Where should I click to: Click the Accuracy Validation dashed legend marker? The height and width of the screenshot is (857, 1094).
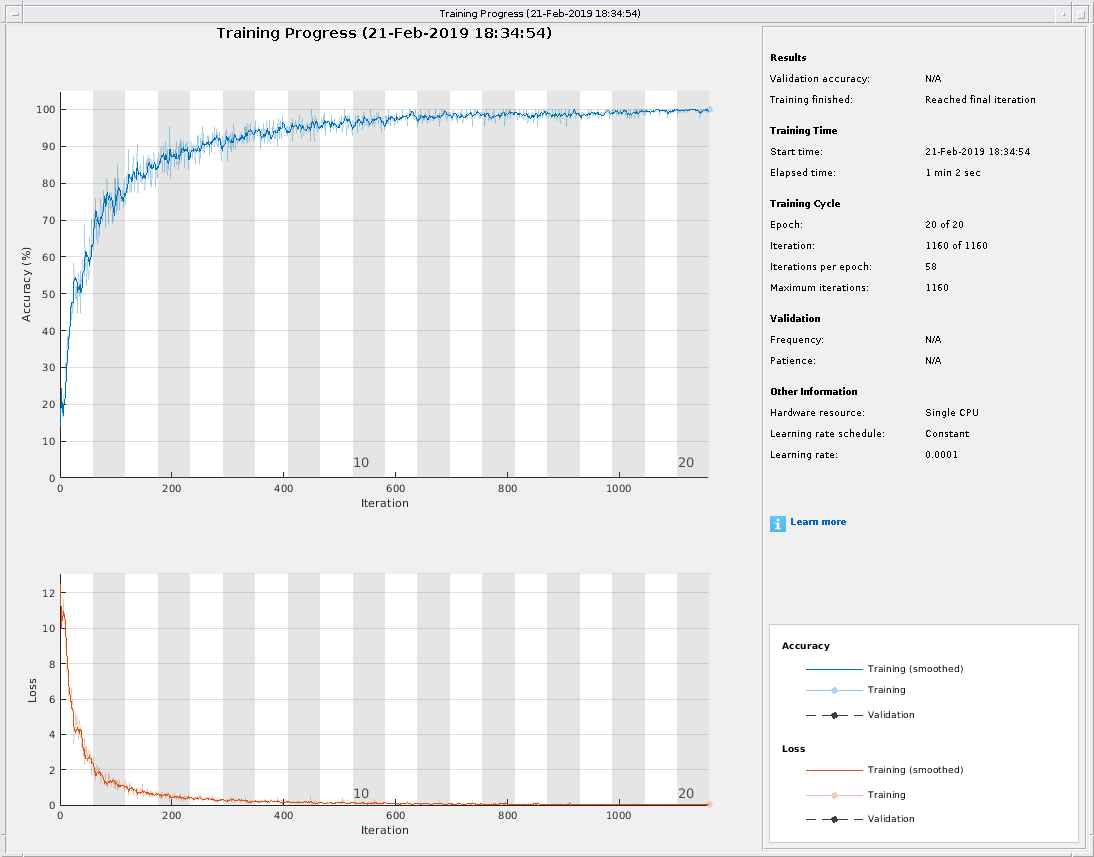(x=833, y=715)
